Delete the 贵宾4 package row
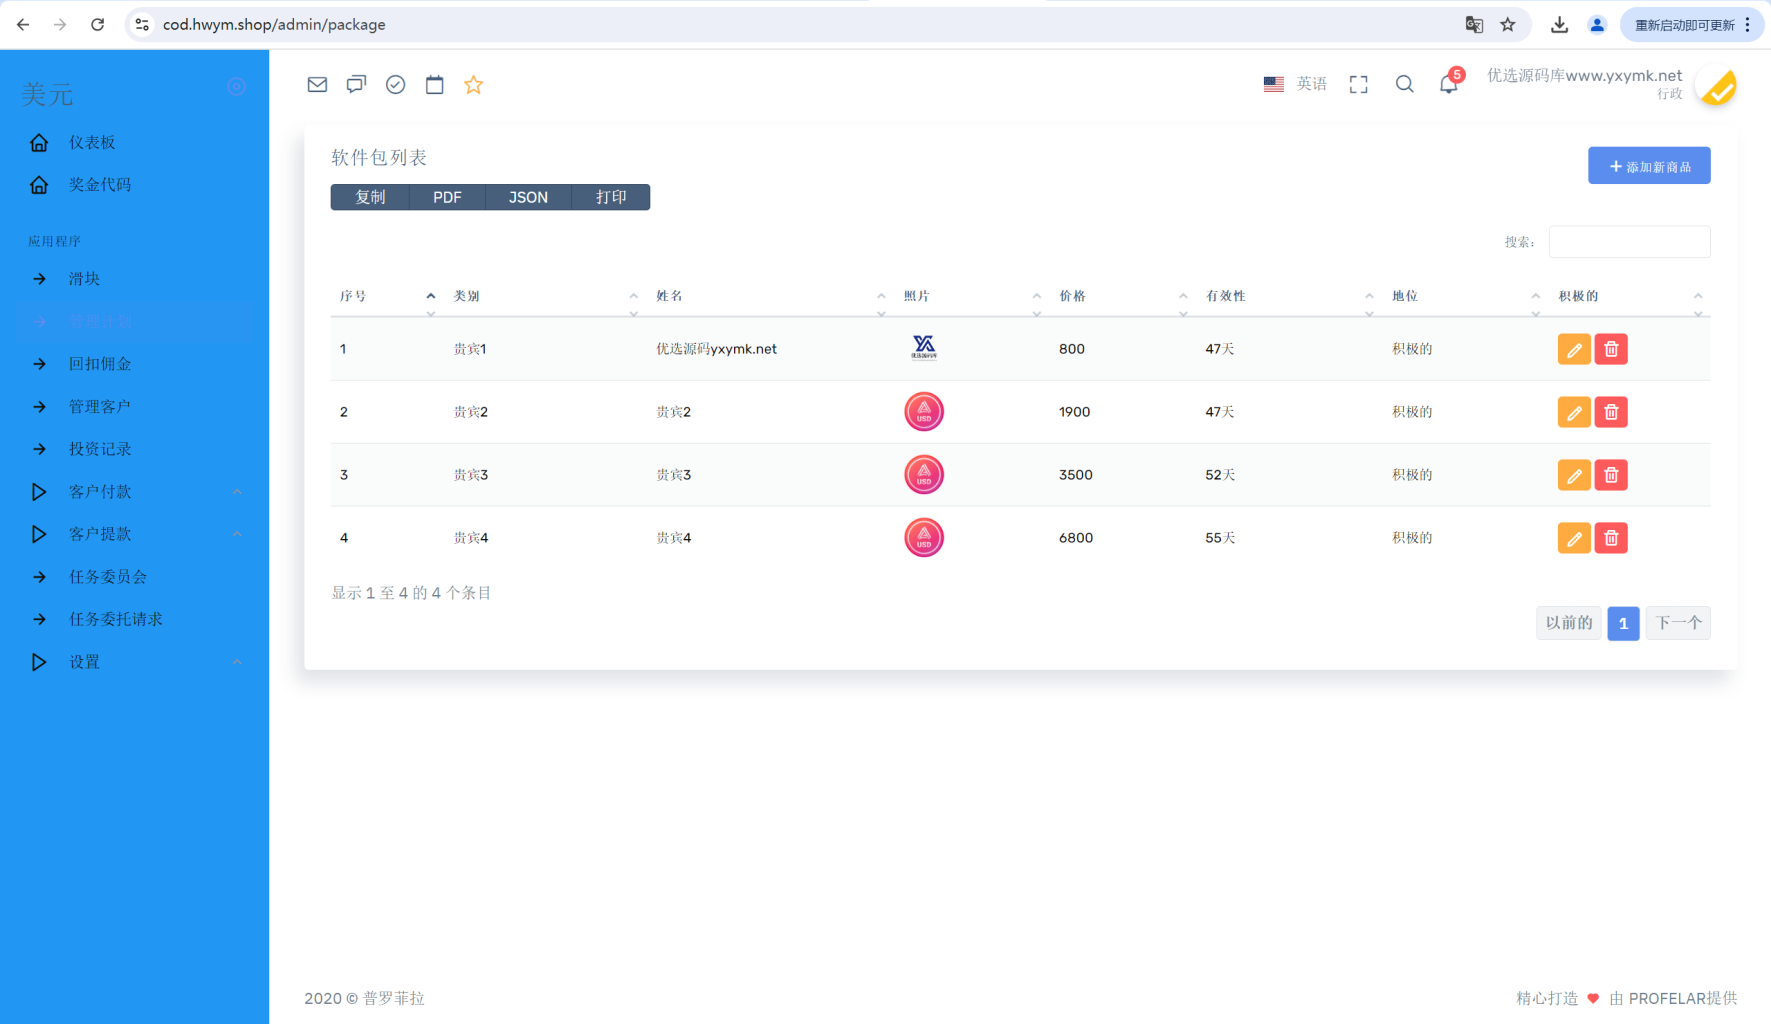Viewport: 1771px width, 1024px height. pos(1610,538)
